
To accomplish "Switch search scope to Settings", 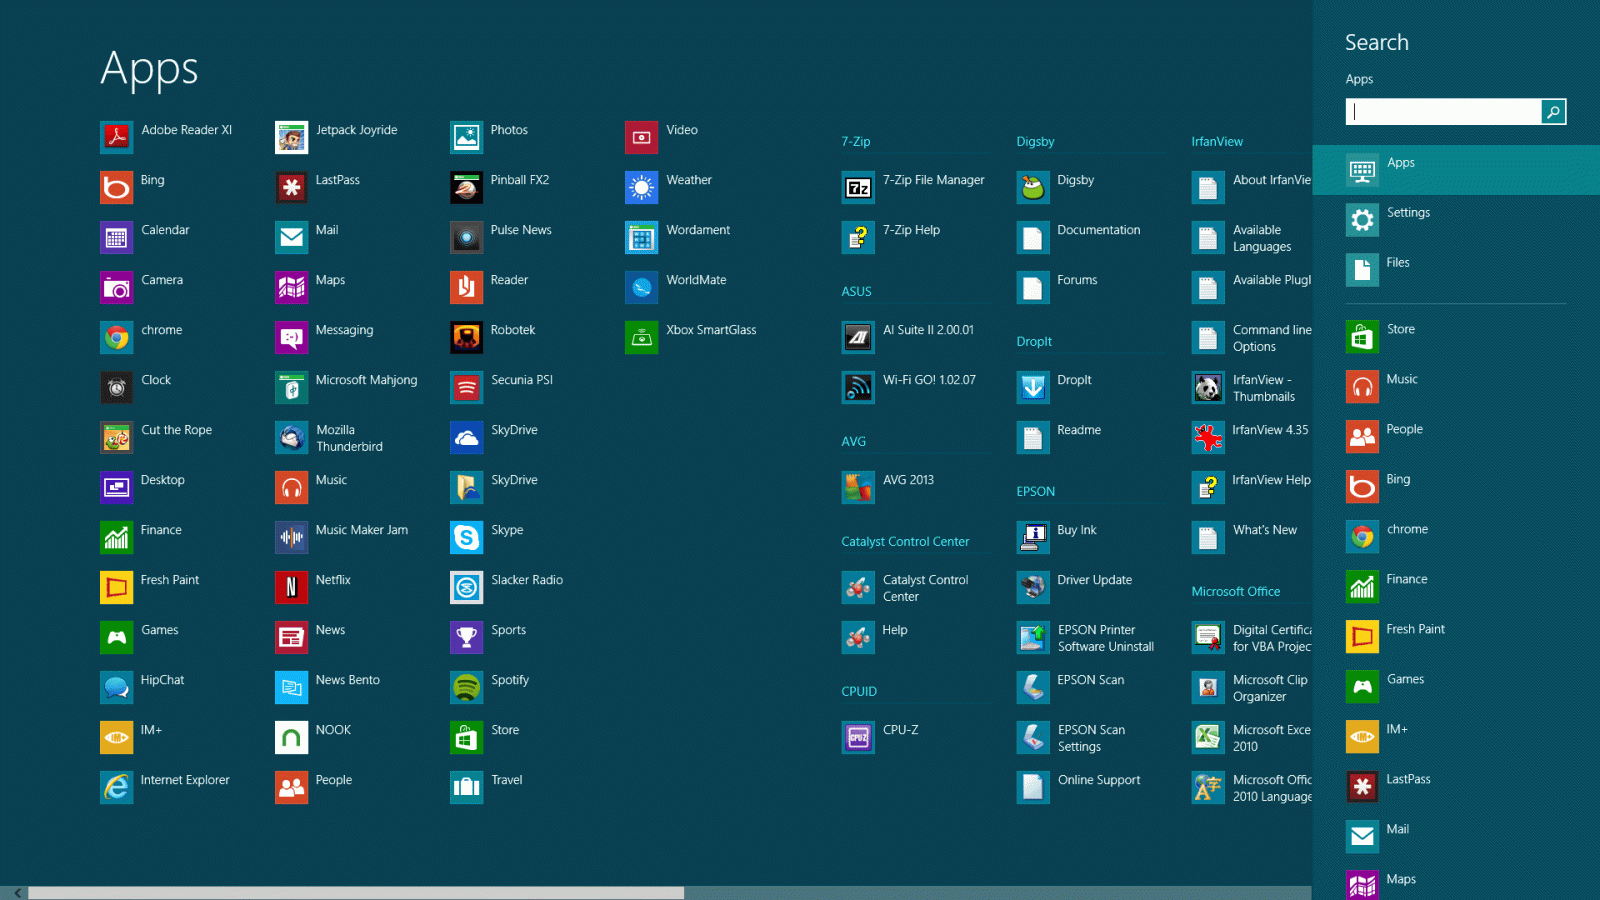I will pos(1409,212).
